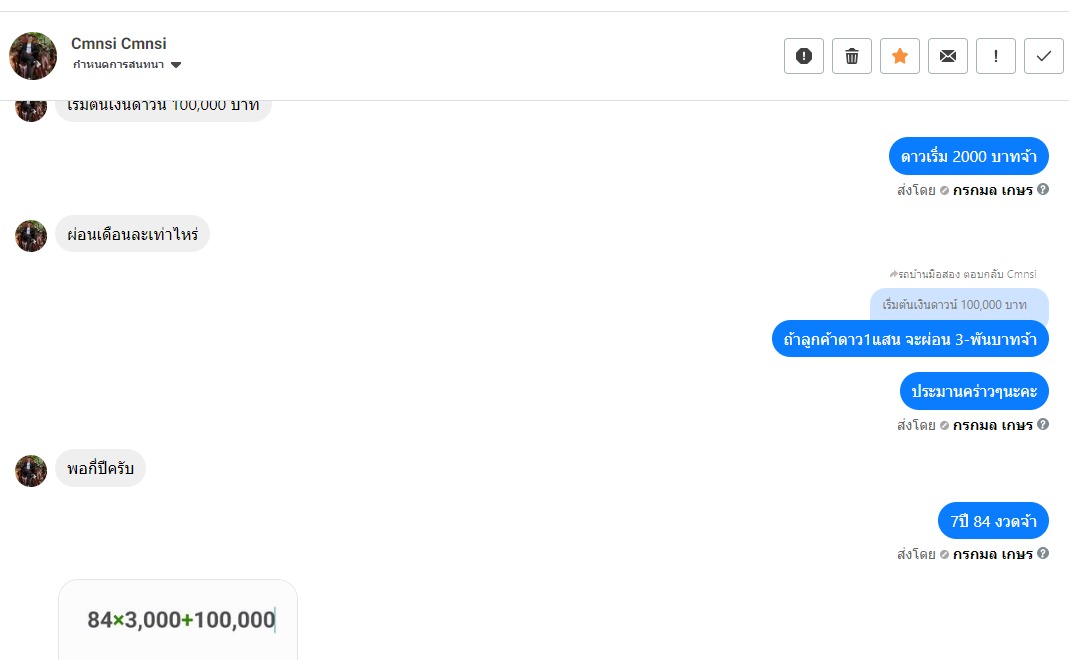The height and width of the screenshot is (660, 1069).
Task: Click help icon under 2000 บาท message
Action: pyautogui.click(x=1043, y=189)
